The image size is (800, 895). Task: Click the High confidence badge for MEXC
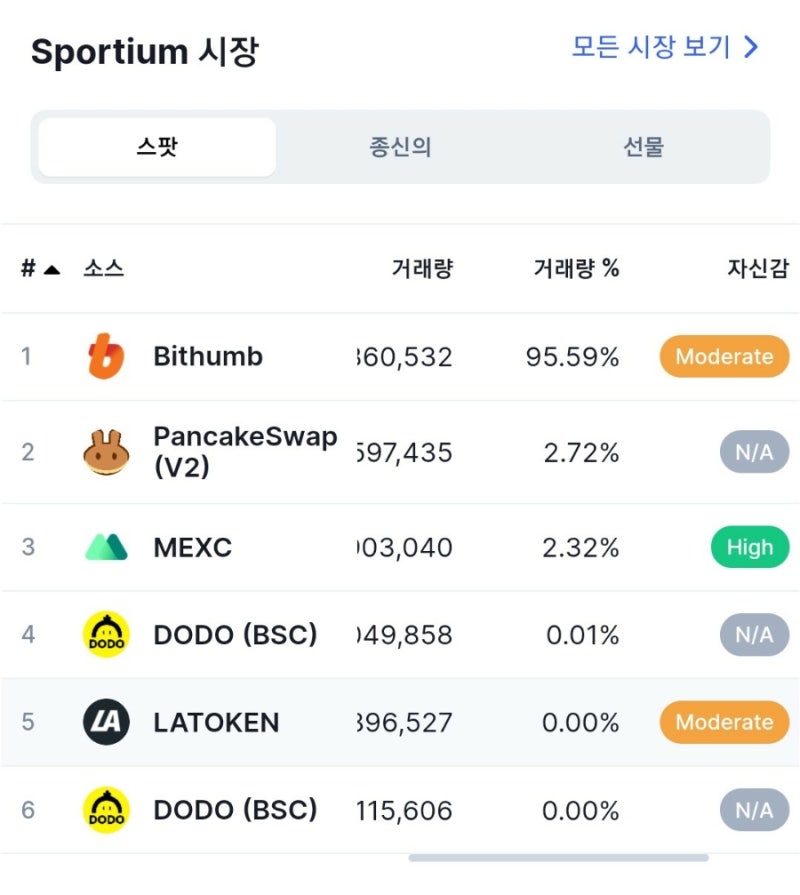750,547
